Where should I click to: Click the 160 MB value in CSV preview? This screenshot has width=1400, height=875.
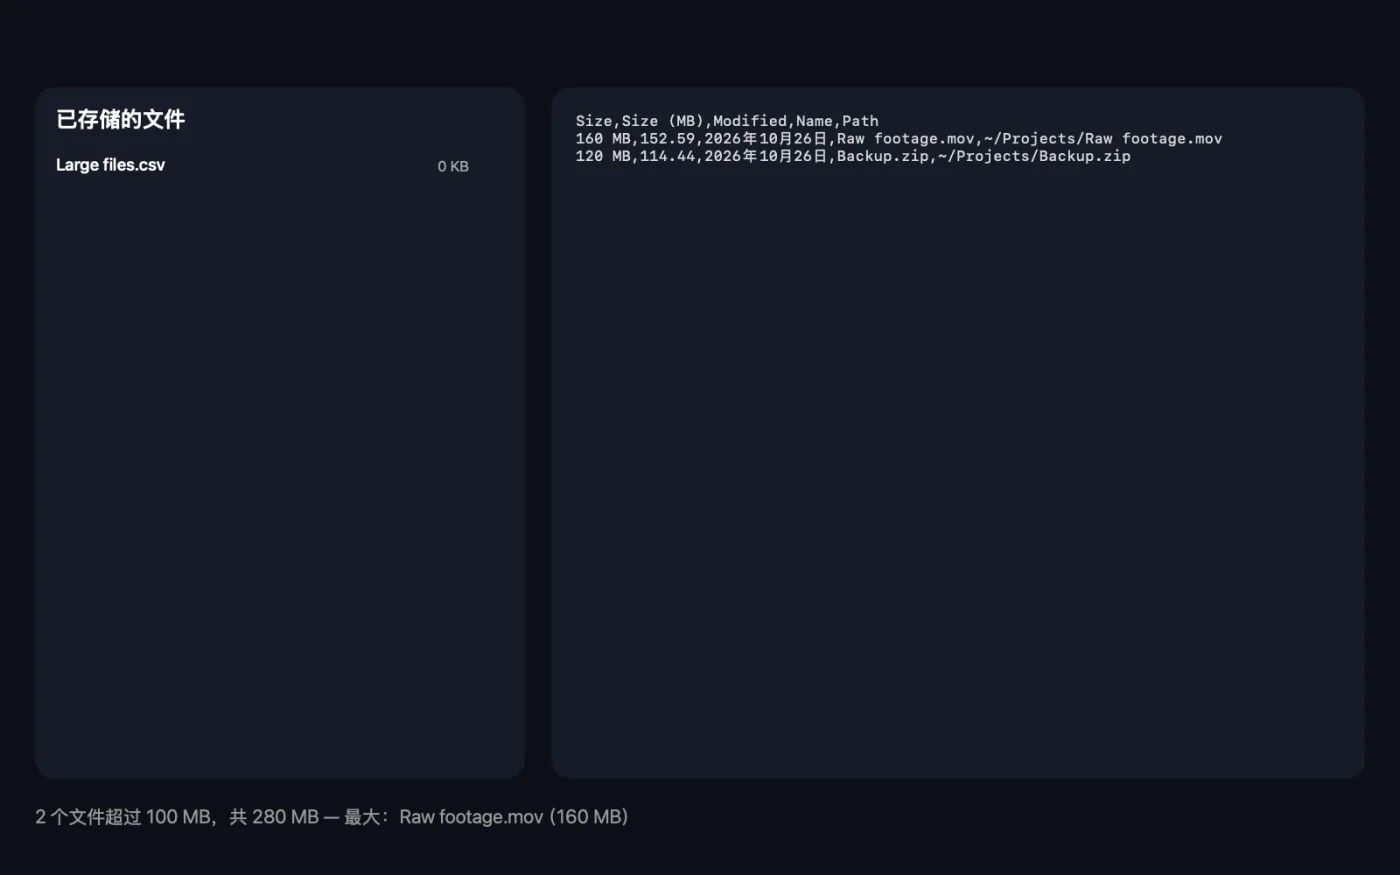(x=603, y=139)
